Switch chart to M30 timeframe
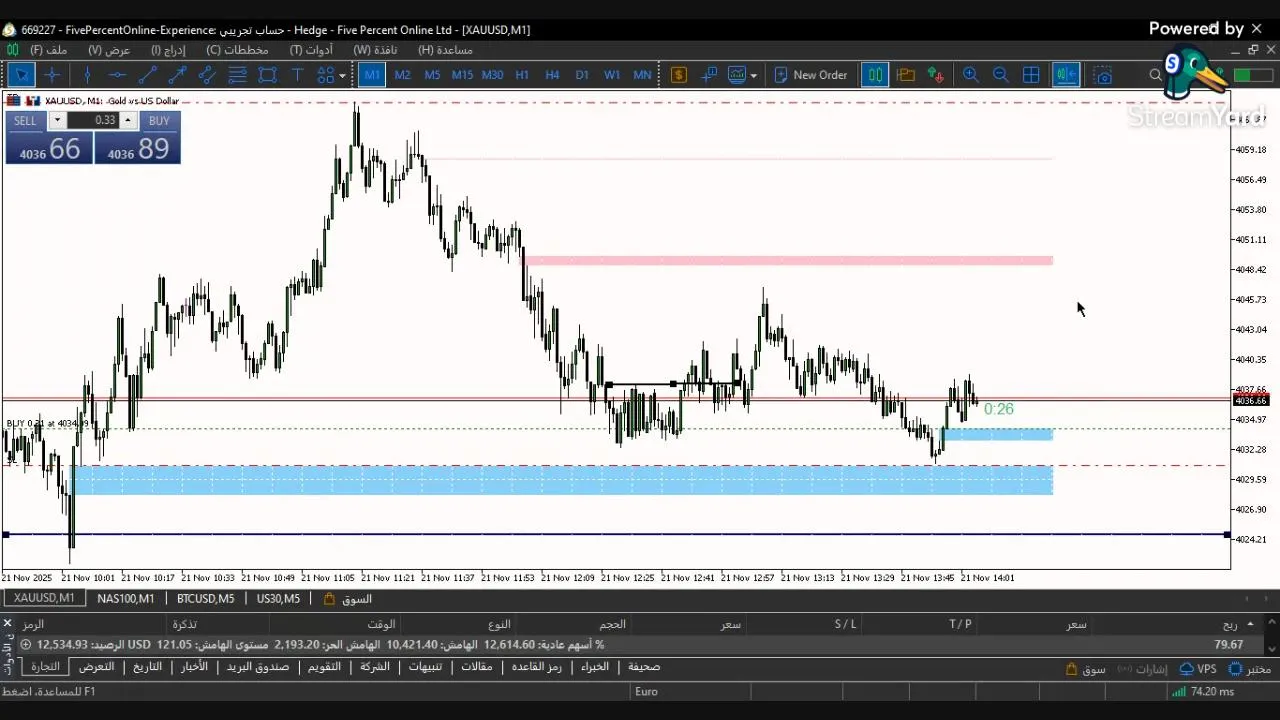This screenshot has height=720, width=1280. [492, 75]
